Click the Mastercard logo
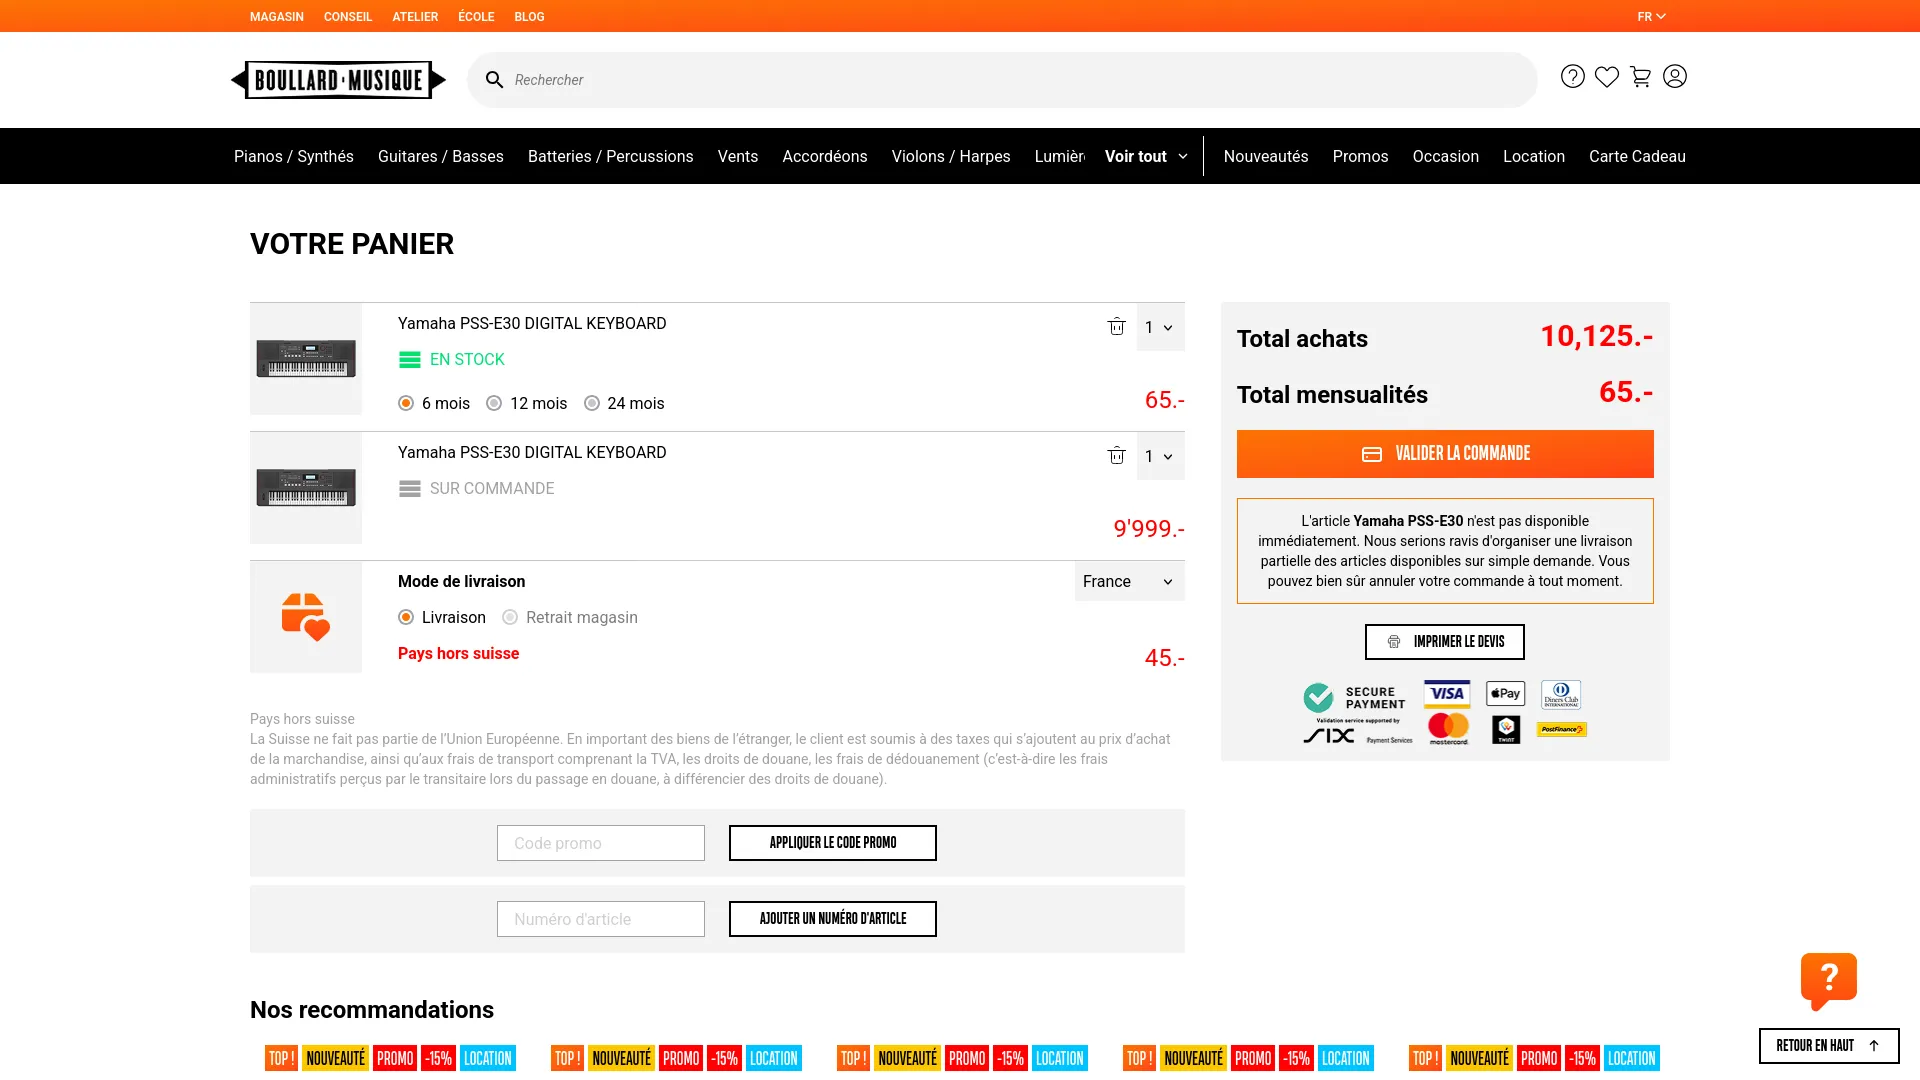1920x1080 pixels. [1448, 729]
